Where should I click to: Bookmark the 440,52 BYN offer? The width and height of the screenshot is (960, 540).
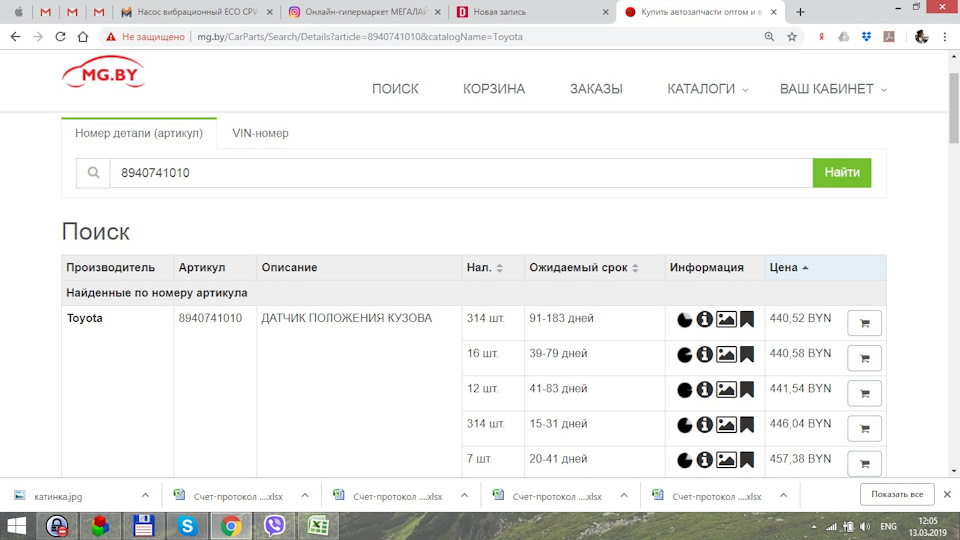click(747, 319)
